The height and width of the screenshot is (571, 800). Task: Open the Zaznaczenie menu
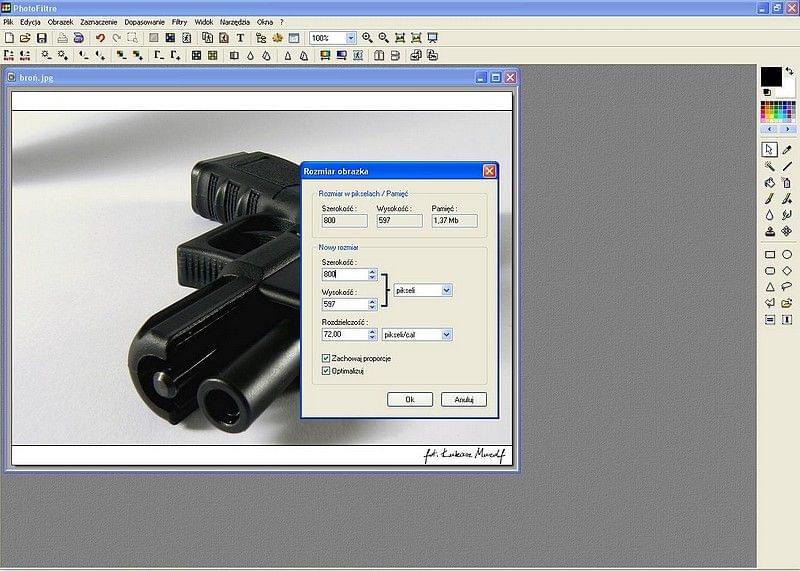(x=98, y=22)
